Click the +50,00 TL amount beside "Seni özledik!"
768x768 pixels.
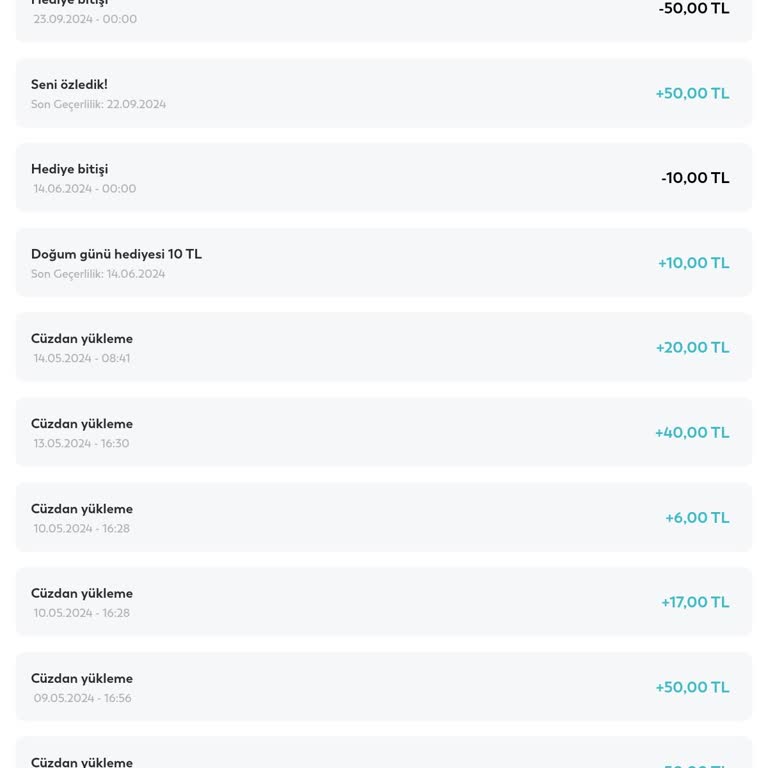point(692,93)
